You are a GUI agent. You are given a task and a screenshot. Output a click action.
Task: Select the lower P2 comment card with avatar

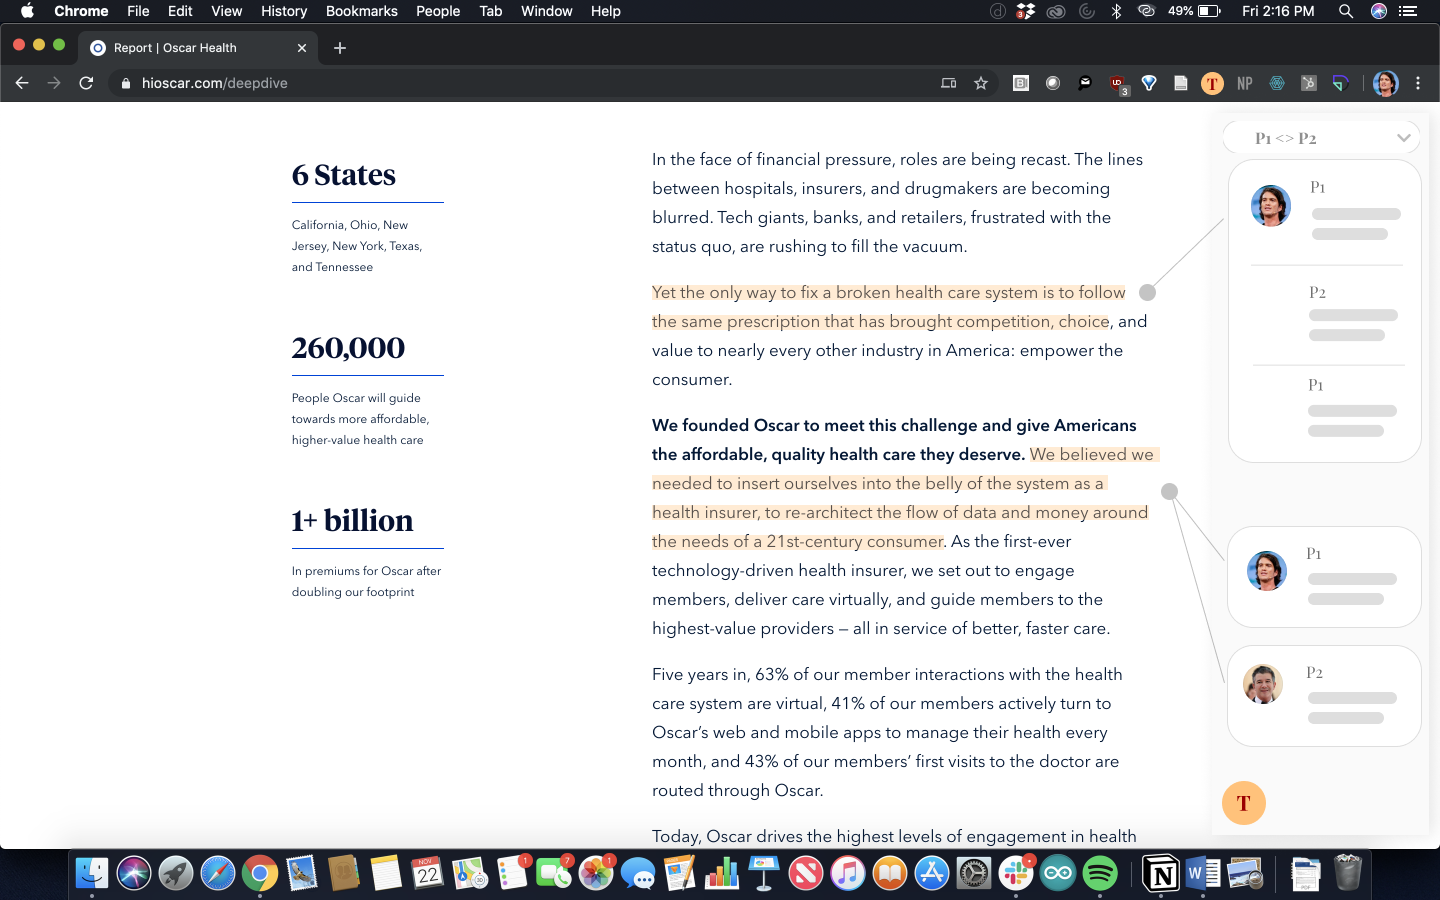click(x=1324, y=696)
